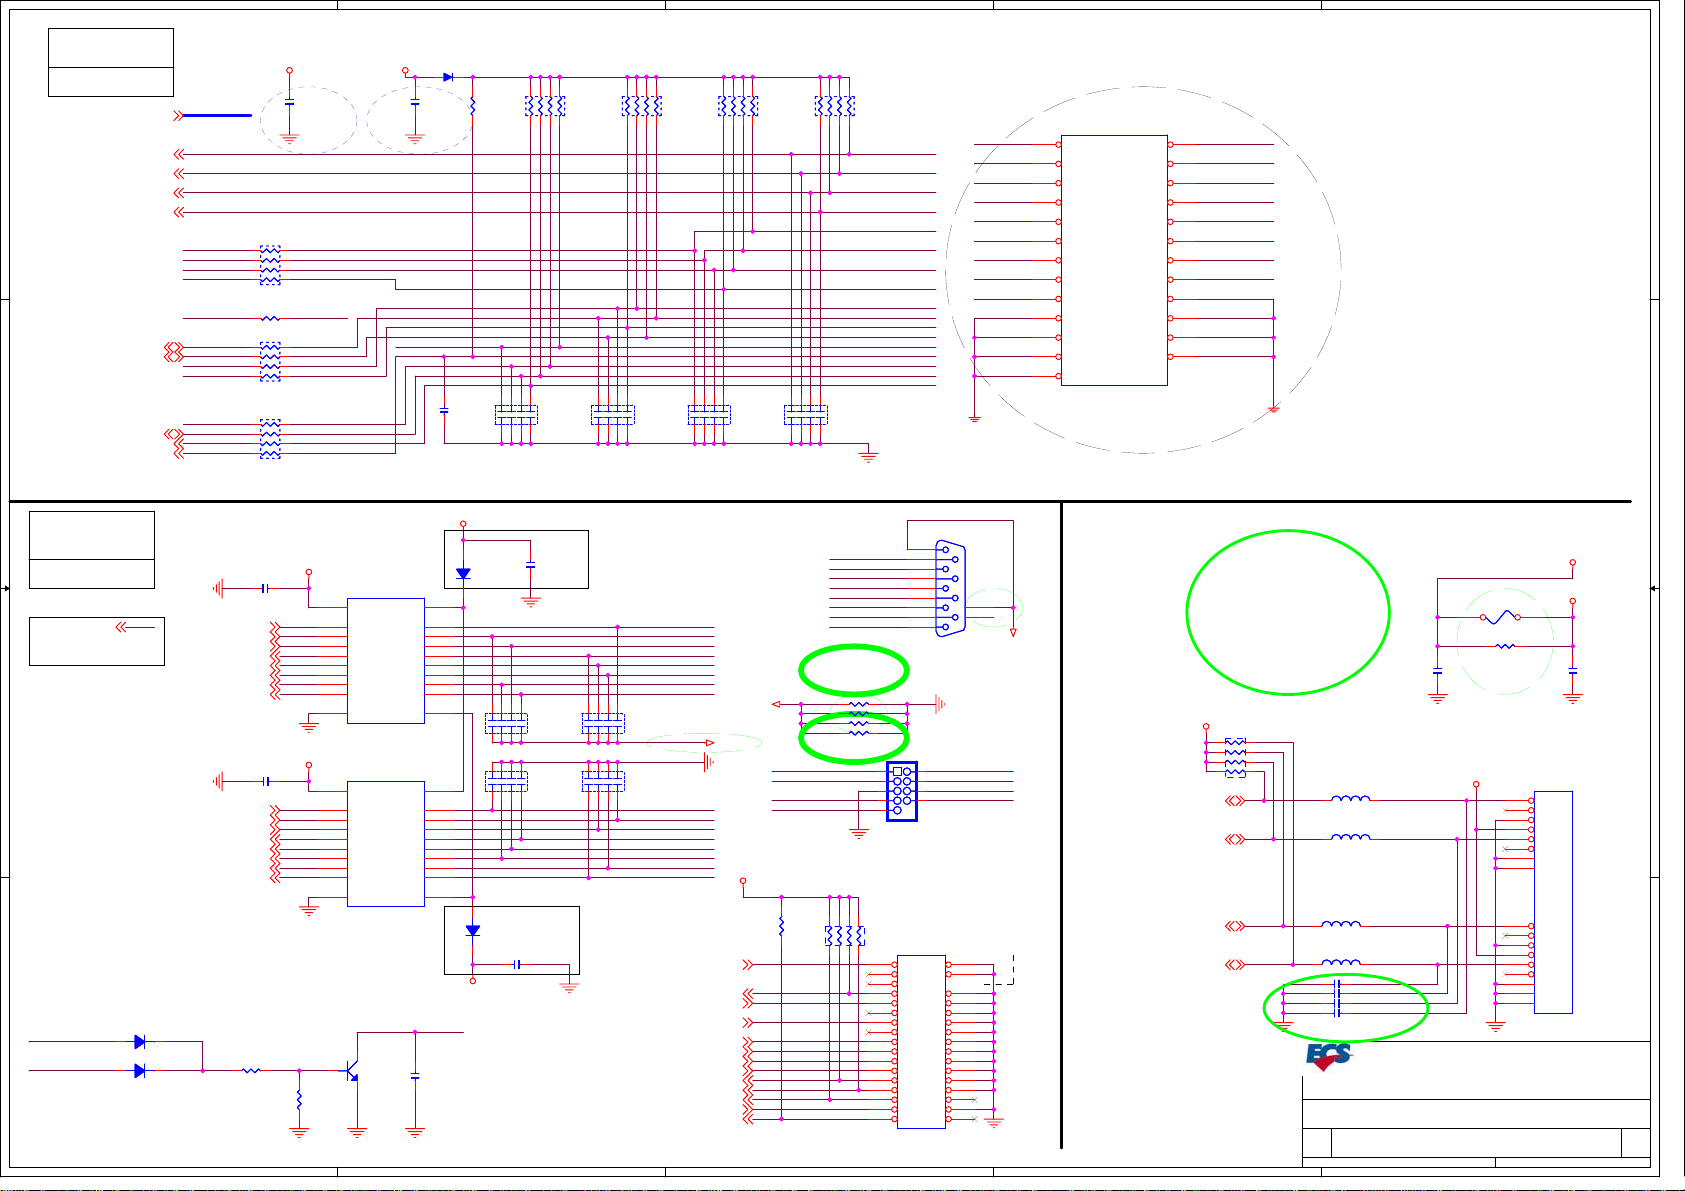Select the blue ten-pin header symbol
Screen dimensions: 1685x1191
902,791
